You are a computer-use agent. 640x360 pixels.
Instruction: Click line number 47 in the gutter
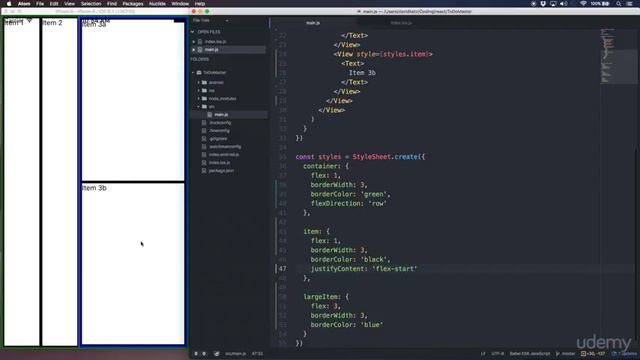[x=282, y=269]
